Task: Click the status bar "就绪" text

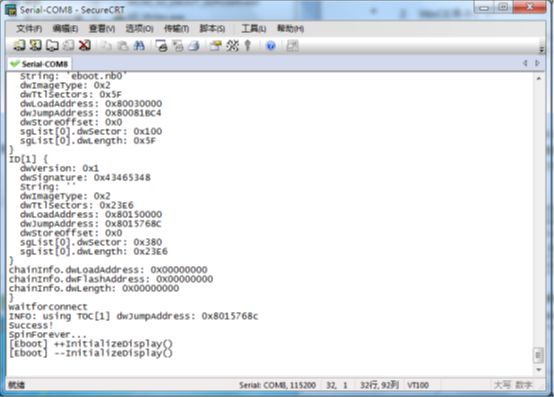Action: [17, 385]
